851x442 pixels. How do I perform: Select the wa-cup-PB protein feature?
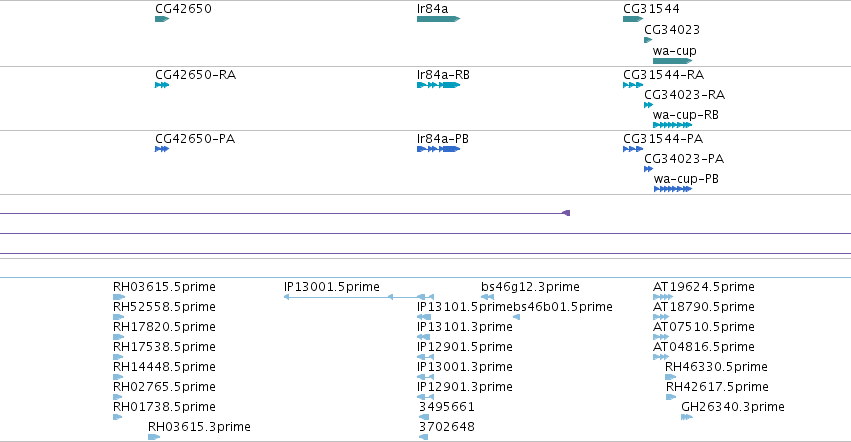click(x=673, y=189)
